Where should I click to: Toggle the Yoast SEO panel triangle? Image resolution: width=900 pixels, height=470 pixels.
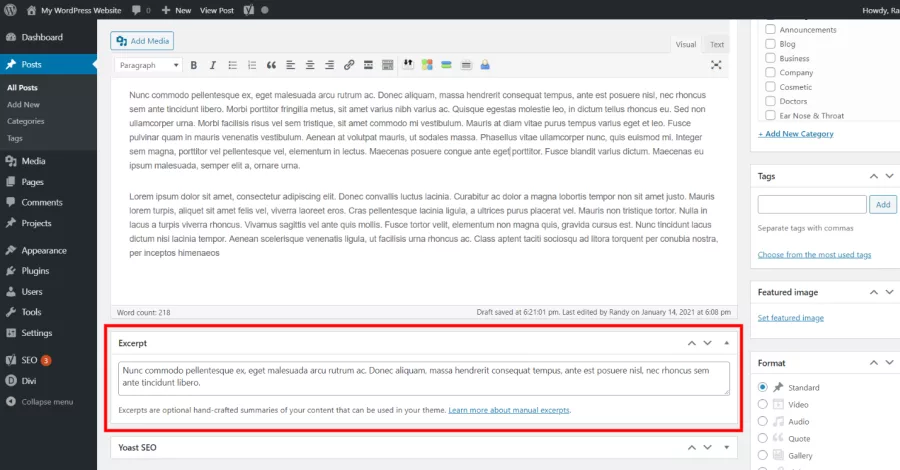(727, 448)
